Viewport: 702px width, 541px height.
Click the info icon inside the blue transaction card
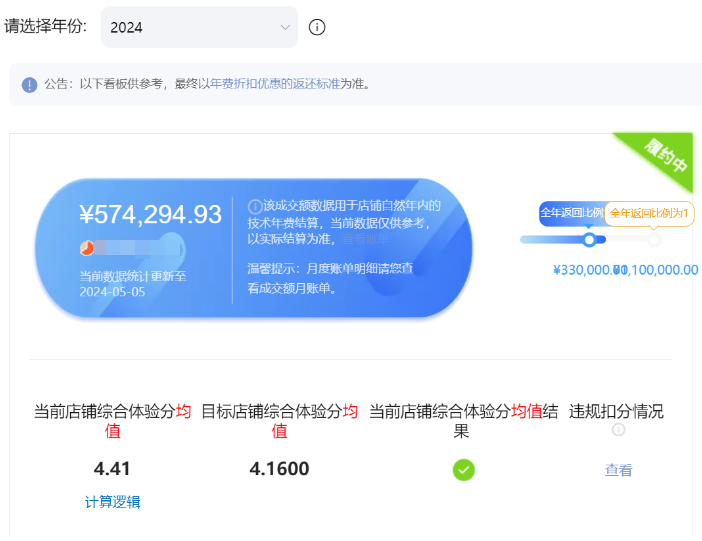click(254, 206)
